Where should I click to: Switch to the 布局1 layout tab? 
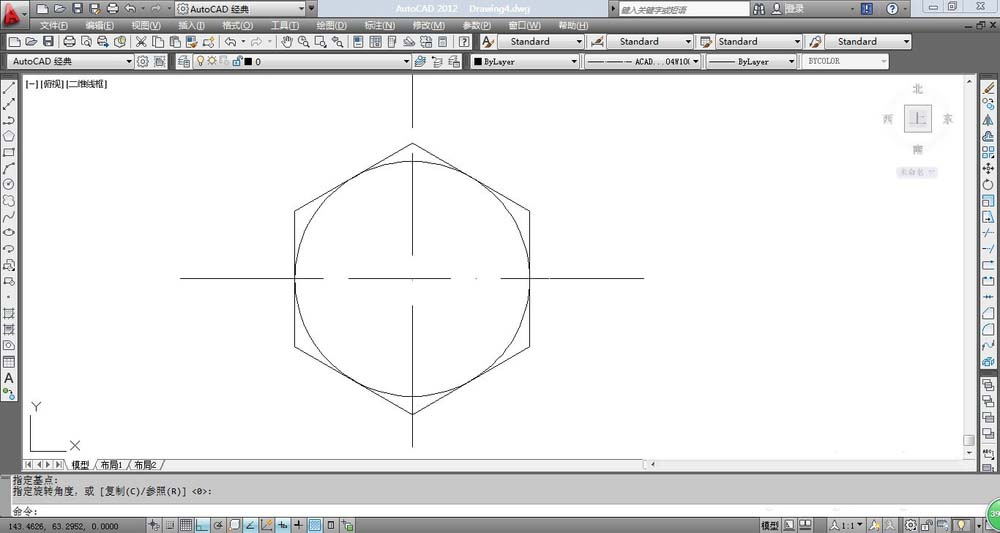point(110,465)
